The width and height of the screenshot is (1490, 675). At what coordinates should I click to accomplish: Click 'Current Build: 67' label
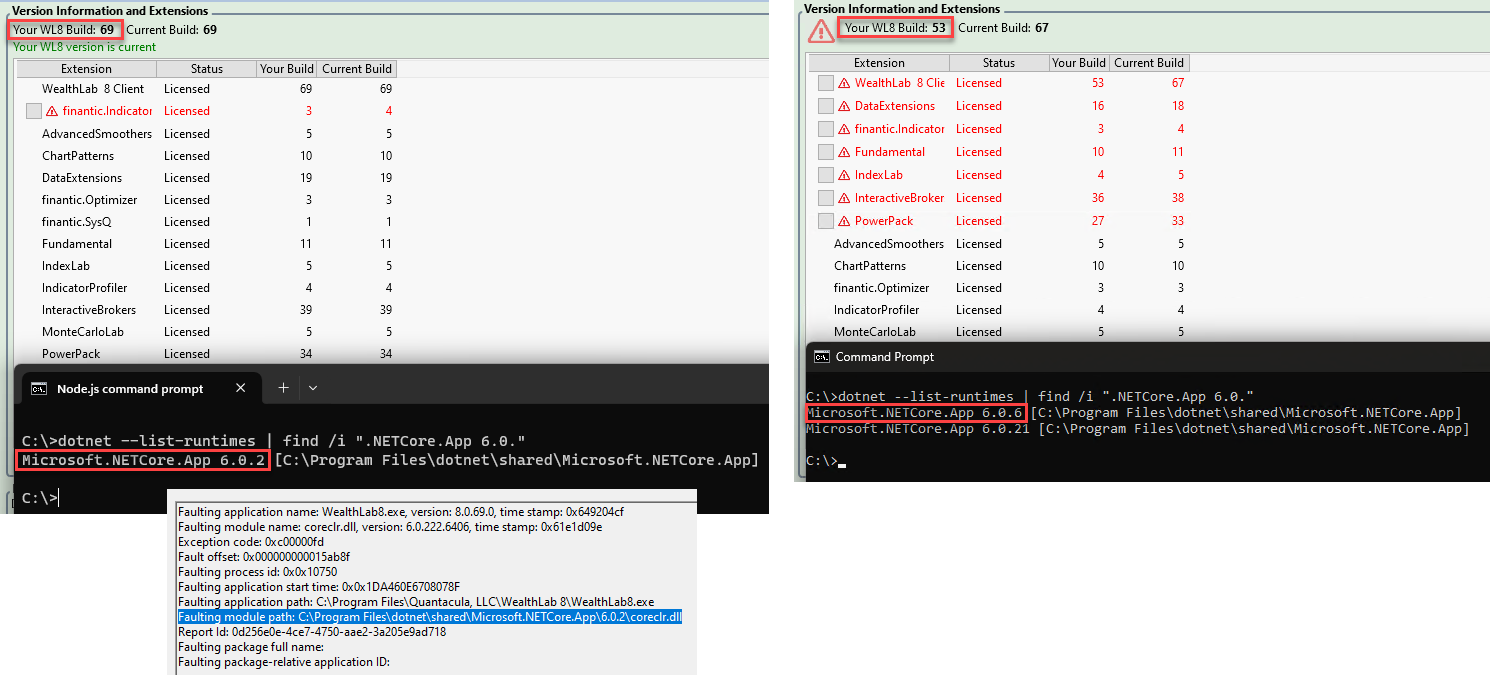click(x=1003, y=28)
